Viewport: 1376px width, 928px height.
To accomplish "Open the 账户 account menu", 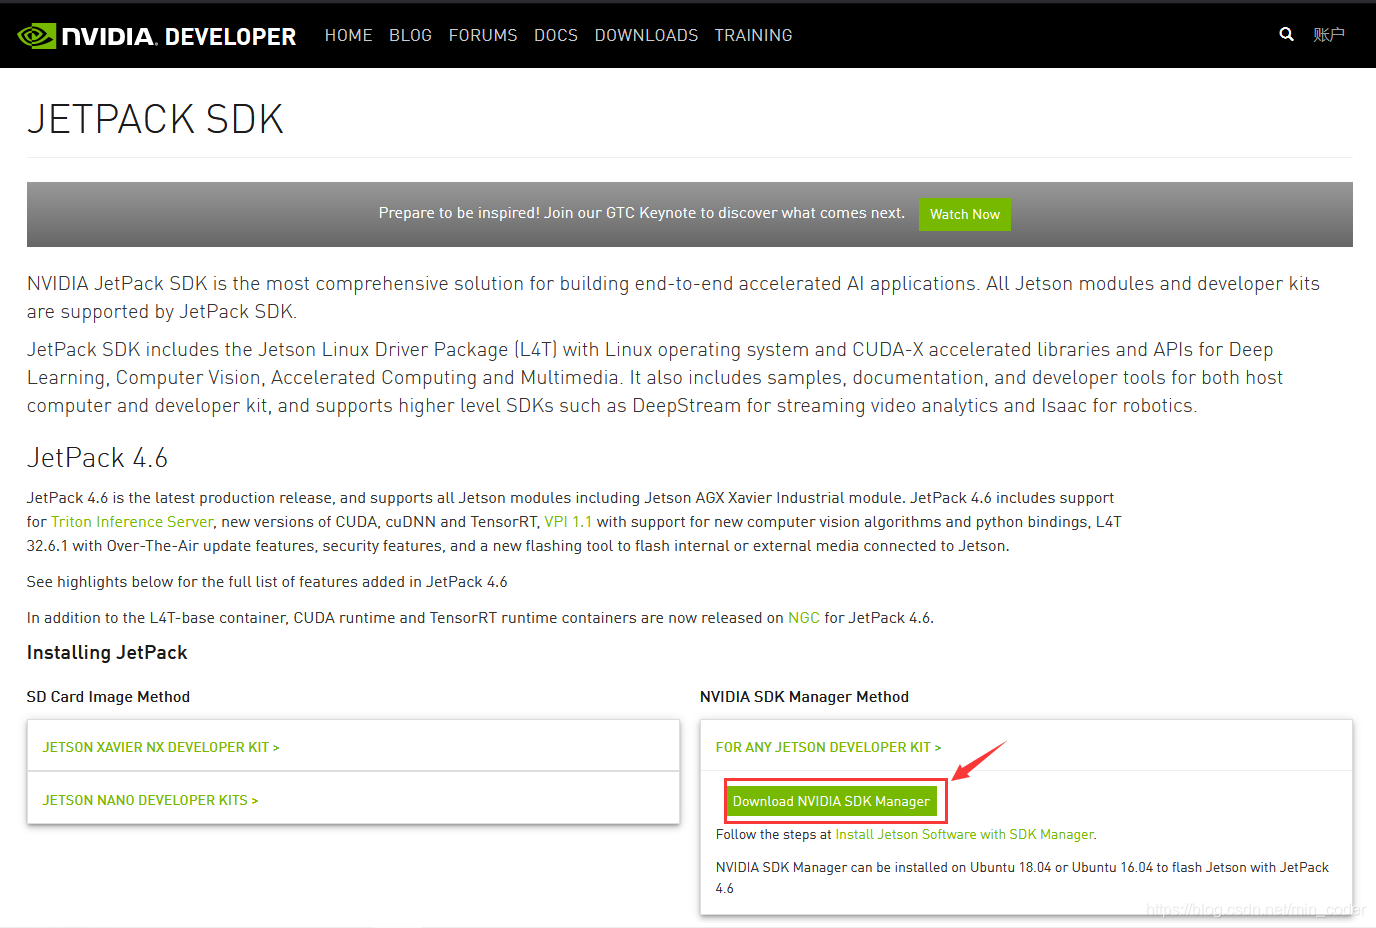I will [x=1328, y=35].
